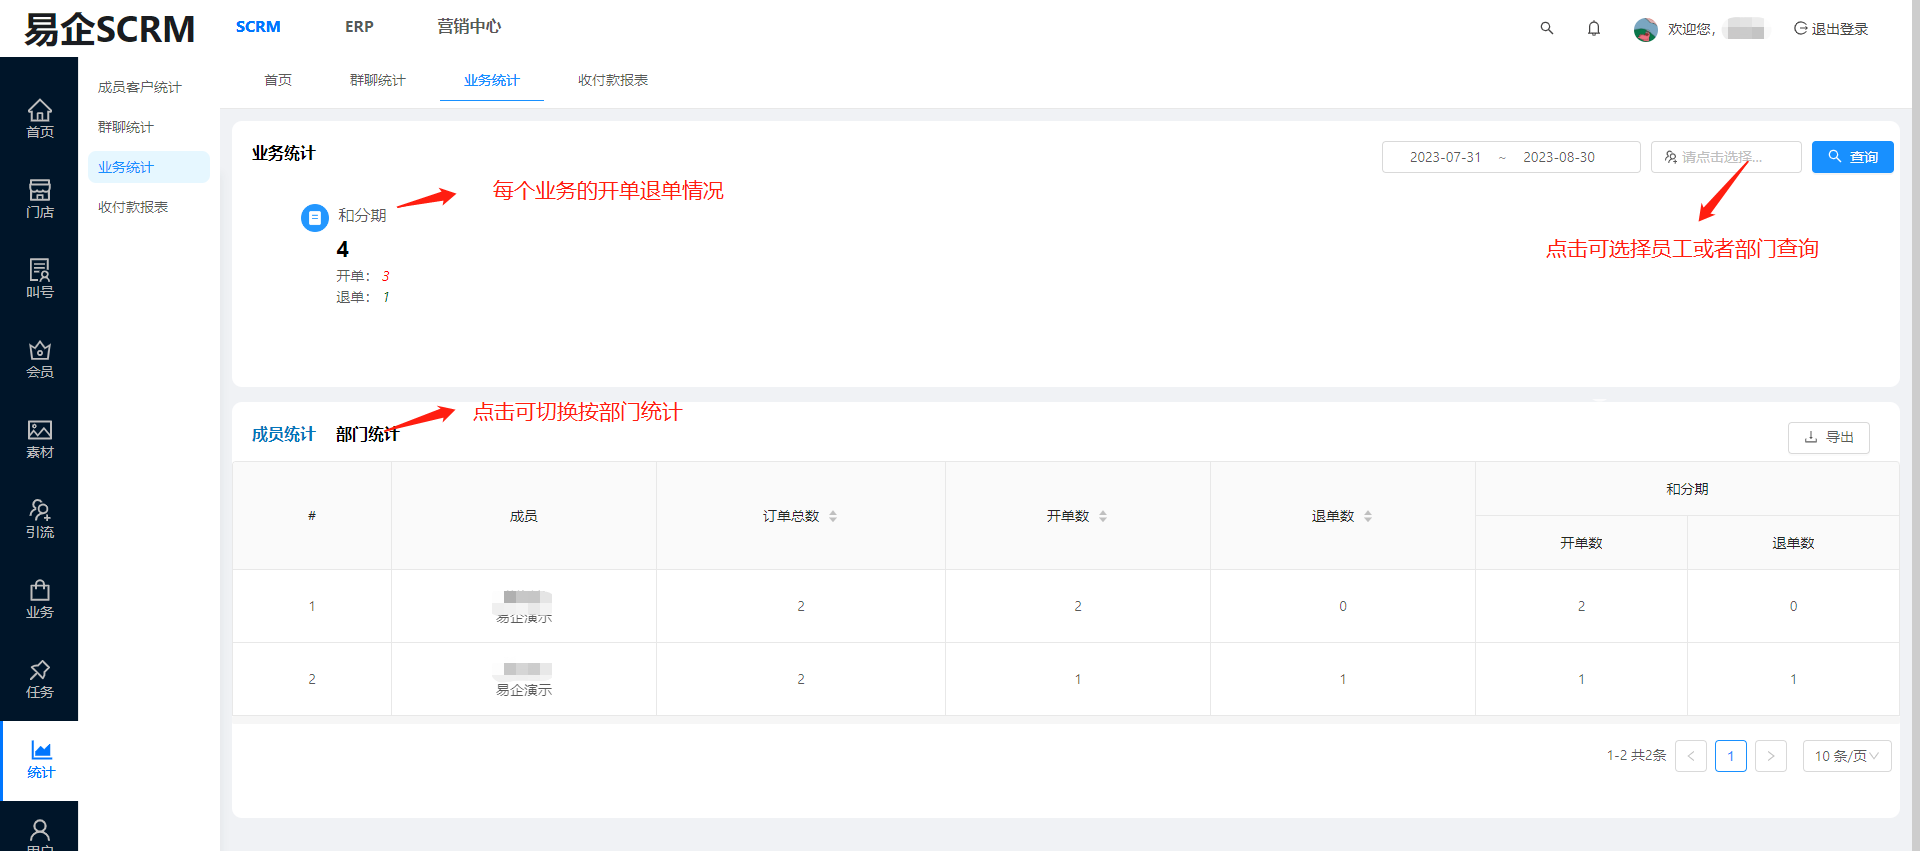Screen dimensions: 1920x851
Task: Click page number 1 button
Action: click(1731, 756)
